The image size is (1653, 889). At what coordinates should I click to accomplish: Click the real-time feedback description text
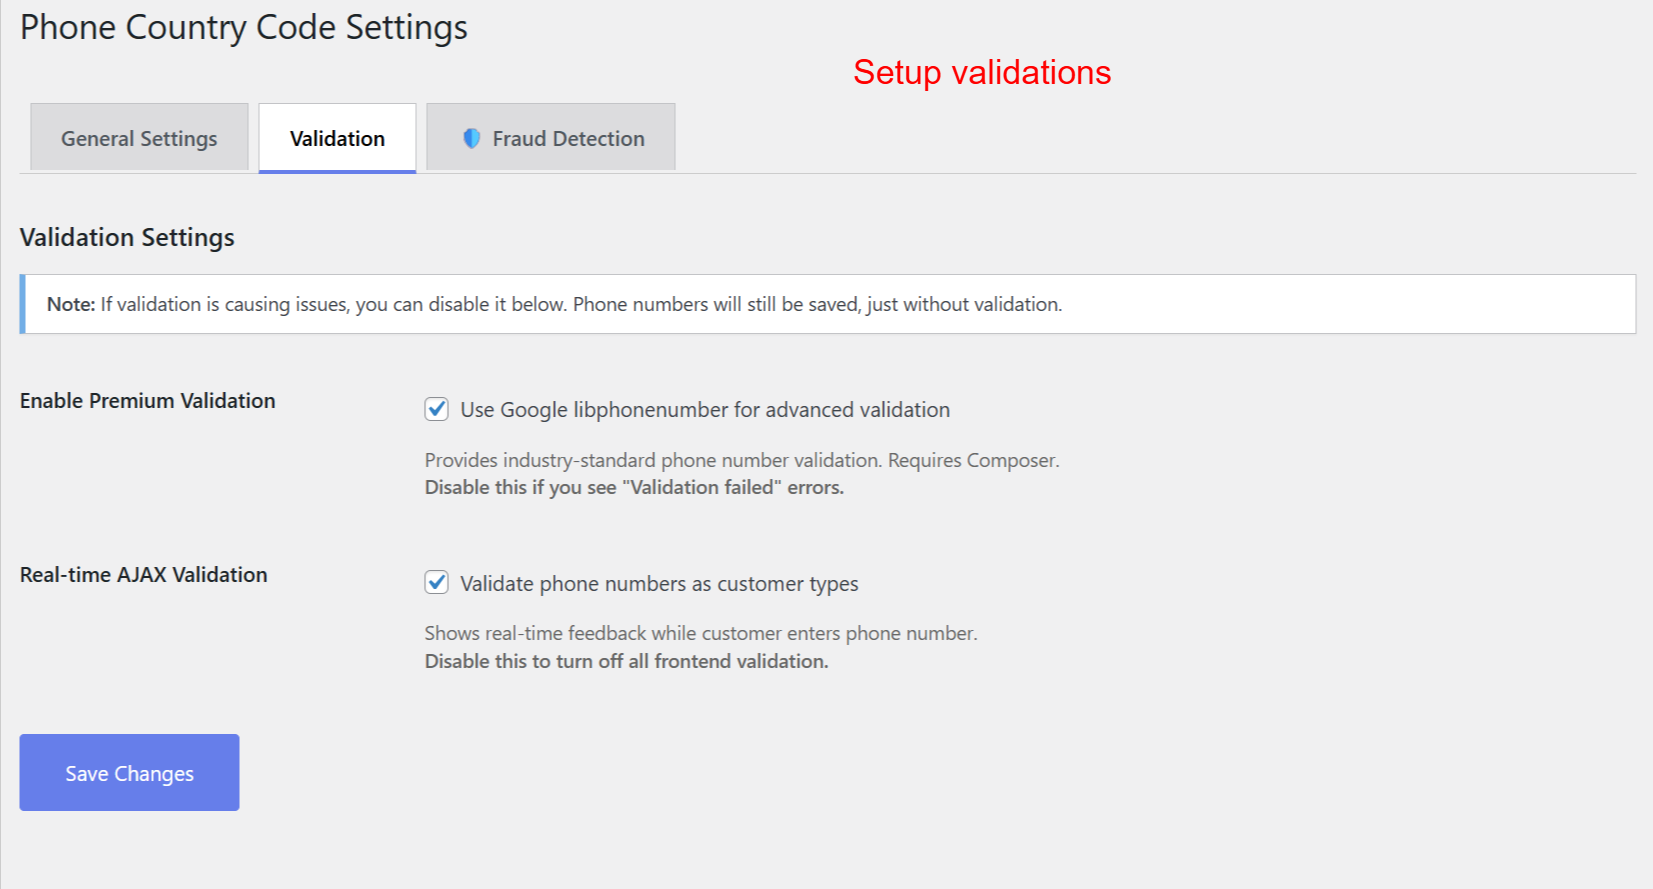(700, 632)
